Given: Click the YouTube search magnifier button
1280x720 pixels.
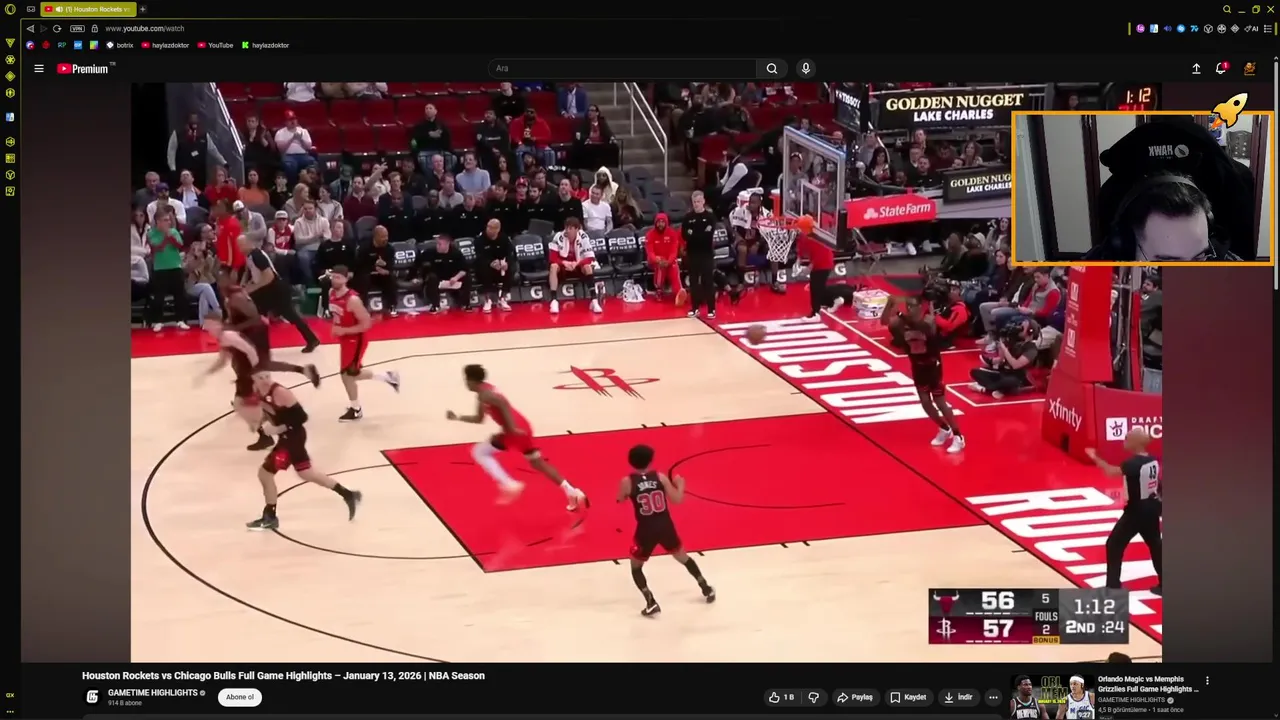Looking at the screenshot, I should [772, 68].
